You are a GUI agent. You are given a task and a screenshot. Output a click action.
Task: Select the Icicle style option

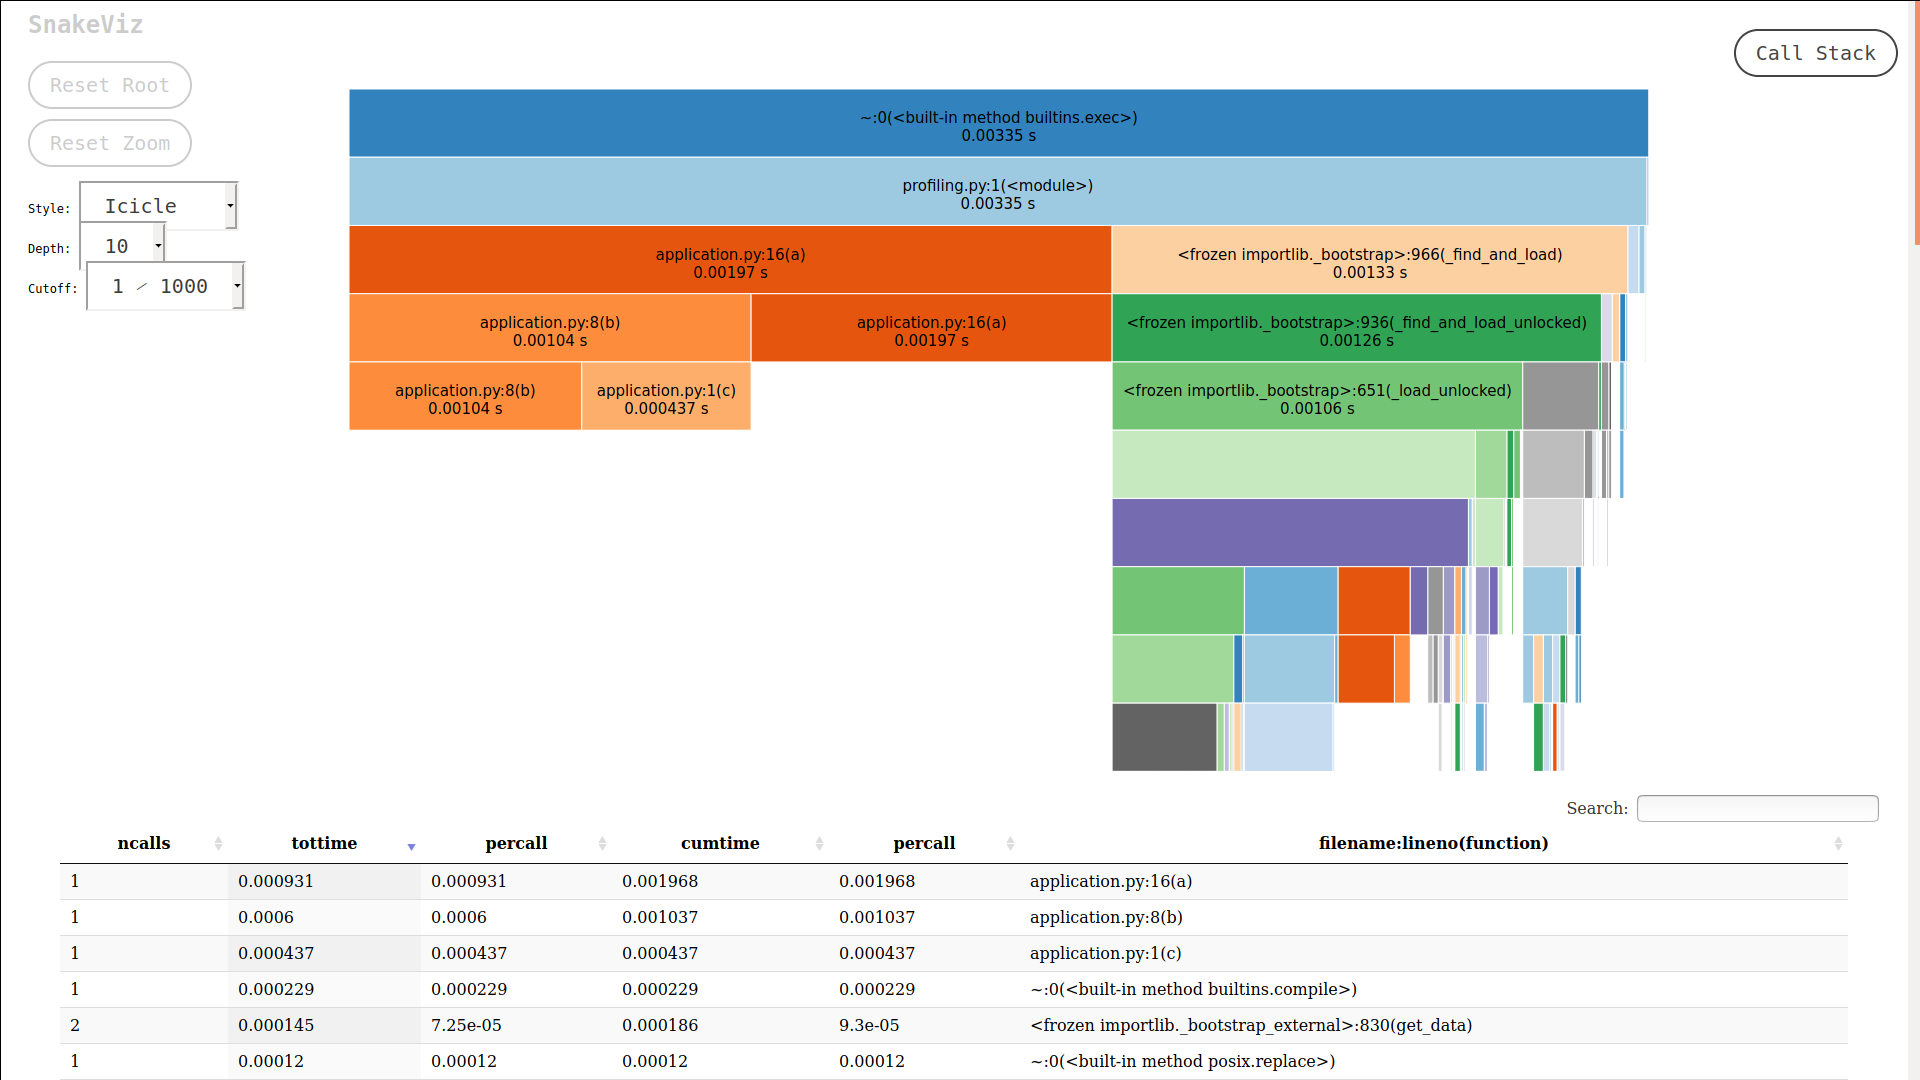(x=160, y=204)
